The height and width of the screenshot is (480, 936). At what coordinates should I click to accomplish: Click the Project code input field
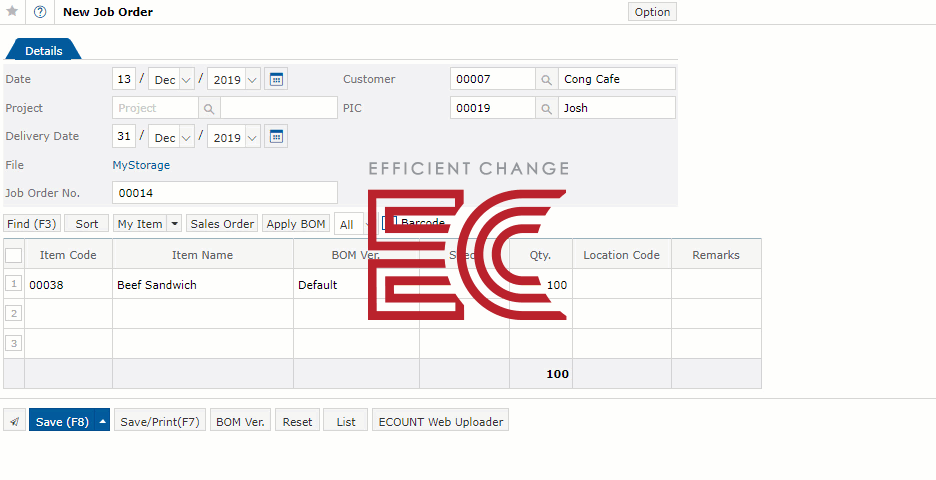click(155, 108)
